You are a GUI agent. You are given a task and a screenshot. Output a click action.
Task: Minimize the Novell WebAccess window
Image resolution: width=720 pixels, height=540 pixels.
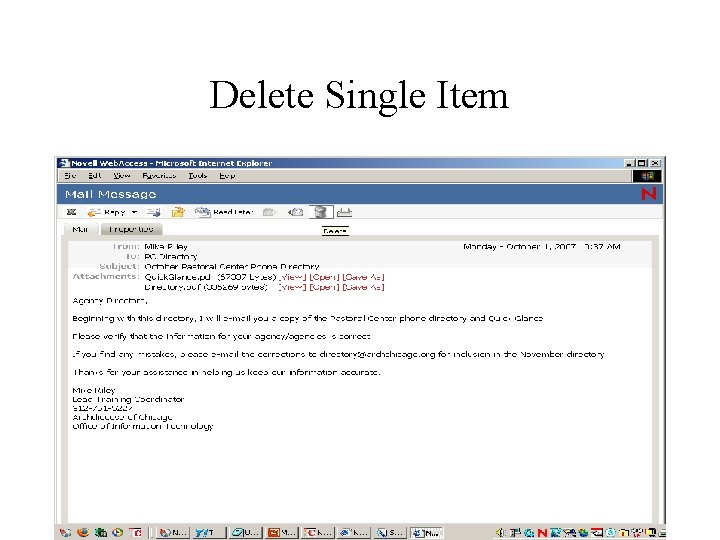coord(630,163)
